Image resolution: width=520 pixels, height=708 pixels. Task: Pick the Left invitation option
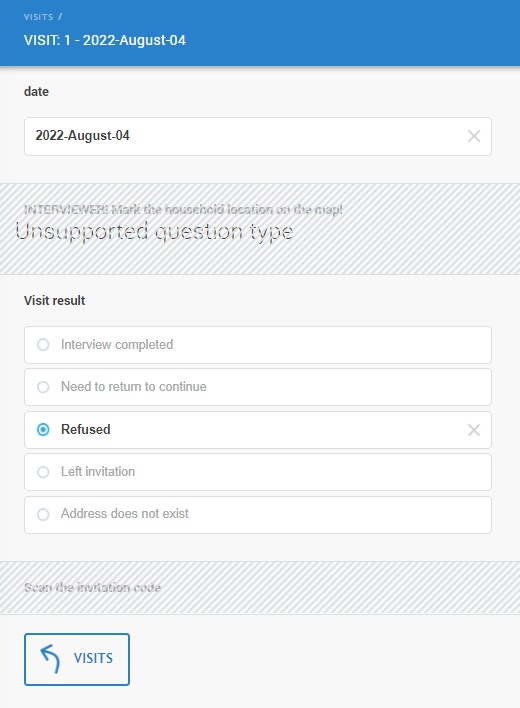click(258, 472)
